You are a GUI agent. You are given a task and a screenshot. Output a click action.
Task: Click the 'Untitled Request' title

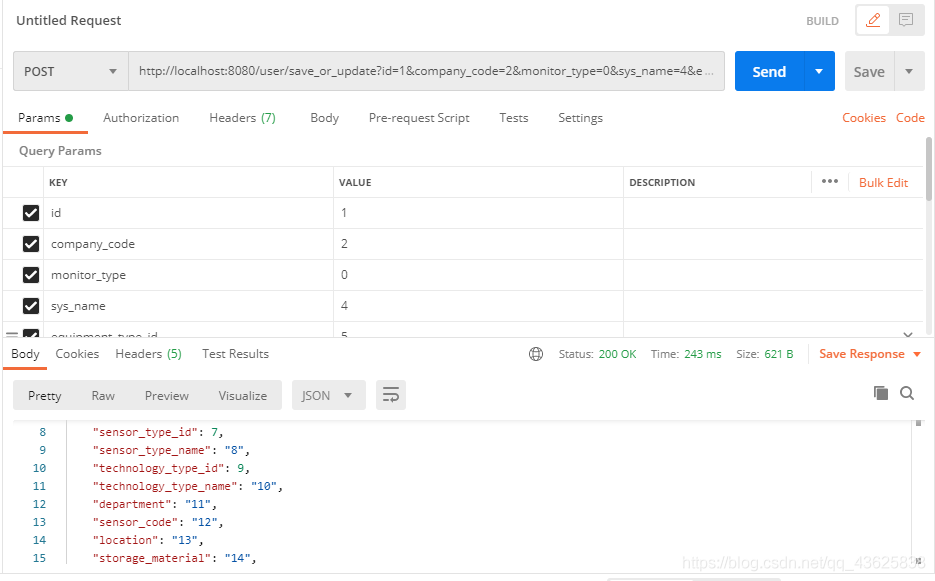[x=69, y=20]
